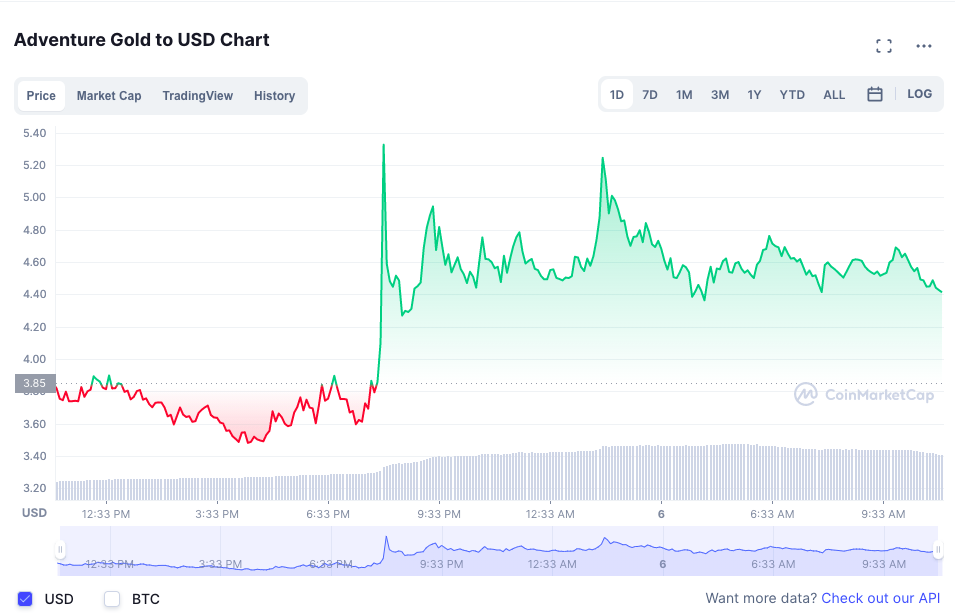The image size is (955, 613).
Task: Switch to the History tab
Action: pos(275,96)
